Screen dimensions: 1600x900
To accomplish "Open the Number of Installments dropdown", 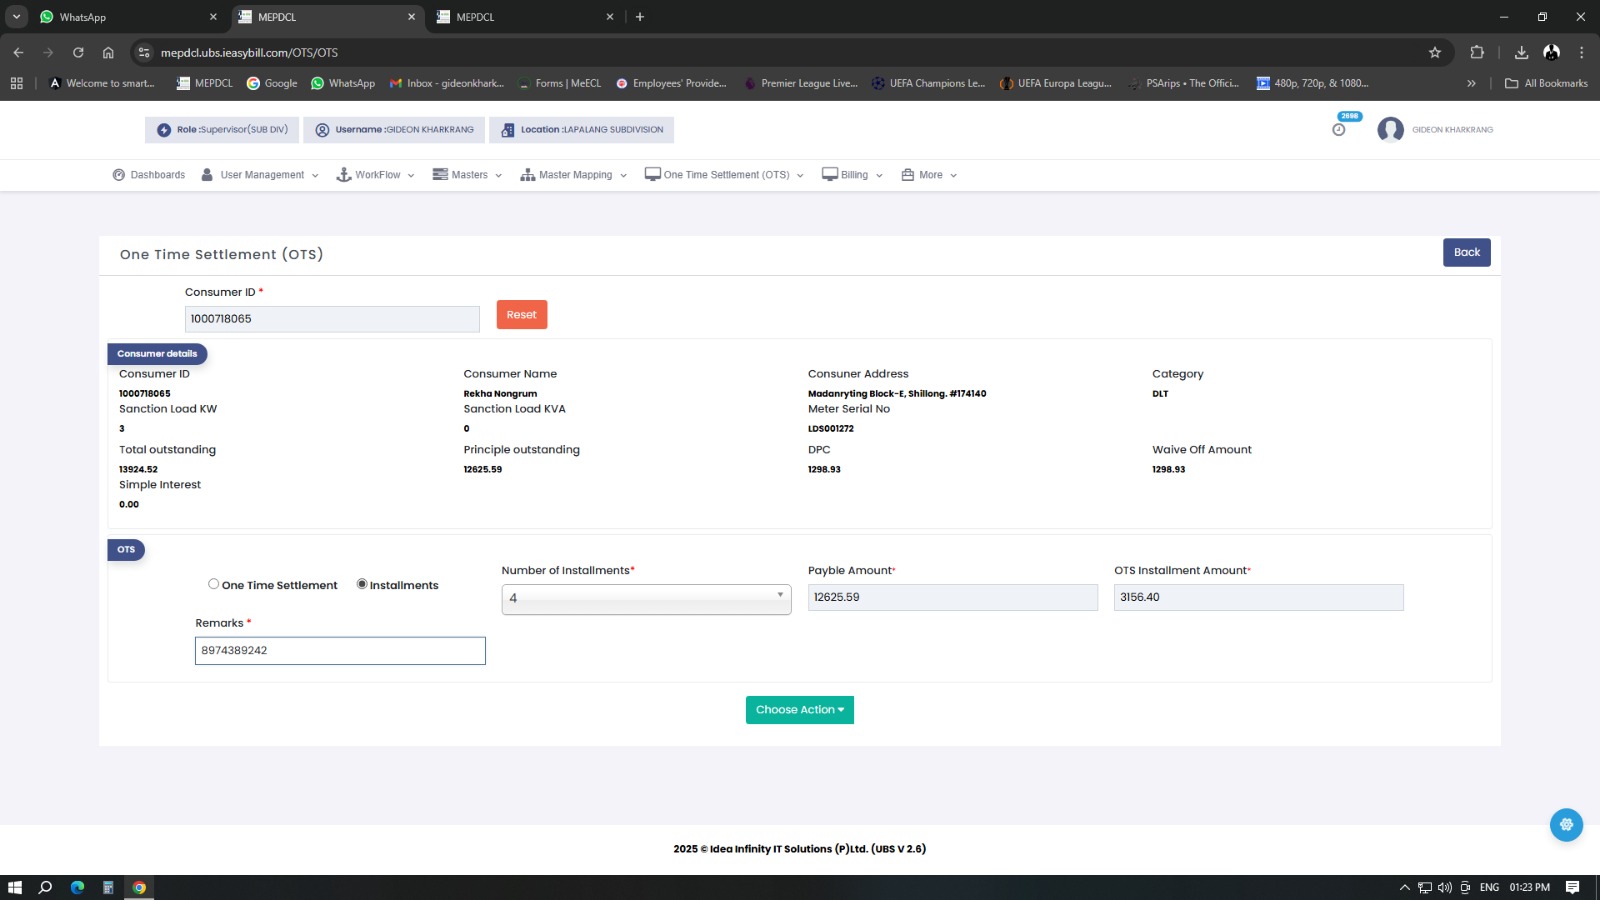I will coord(646,598).
